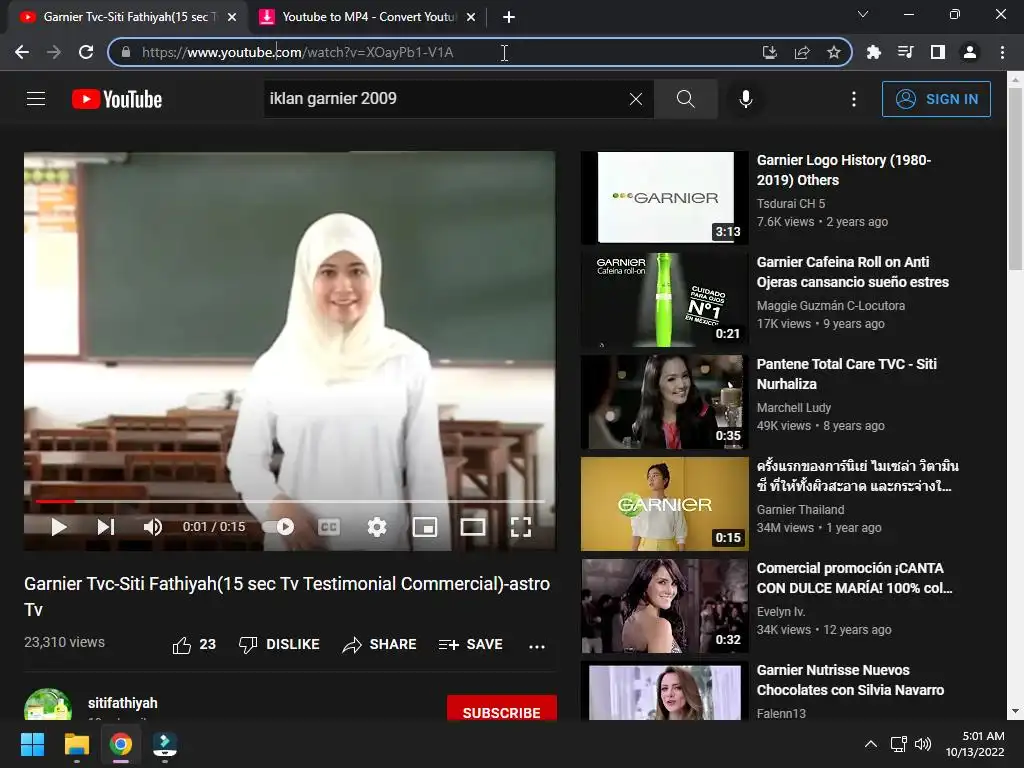Click the SHARE button
Viewport: 1024px width, 768px height.
(379, 645)
